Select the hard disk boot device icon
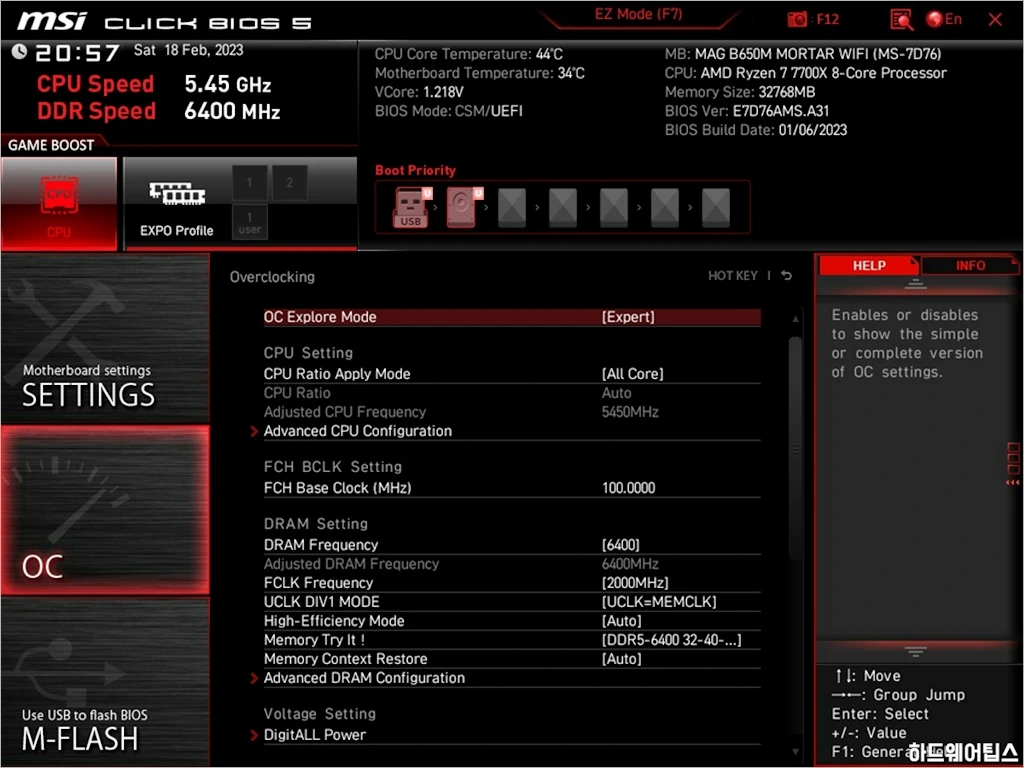Viewport: 1024px width, 768px height. pos(462,207)
